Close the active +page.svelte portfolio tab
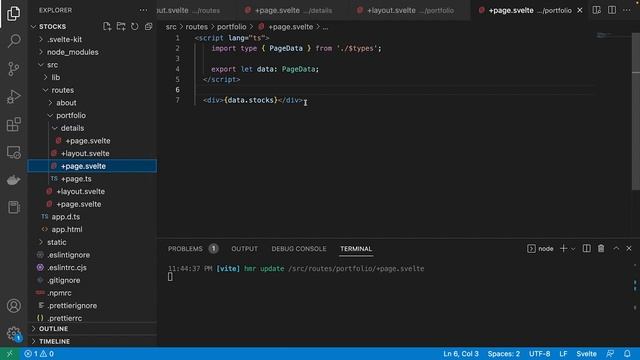640x360 pixels. tap(580, 10)
